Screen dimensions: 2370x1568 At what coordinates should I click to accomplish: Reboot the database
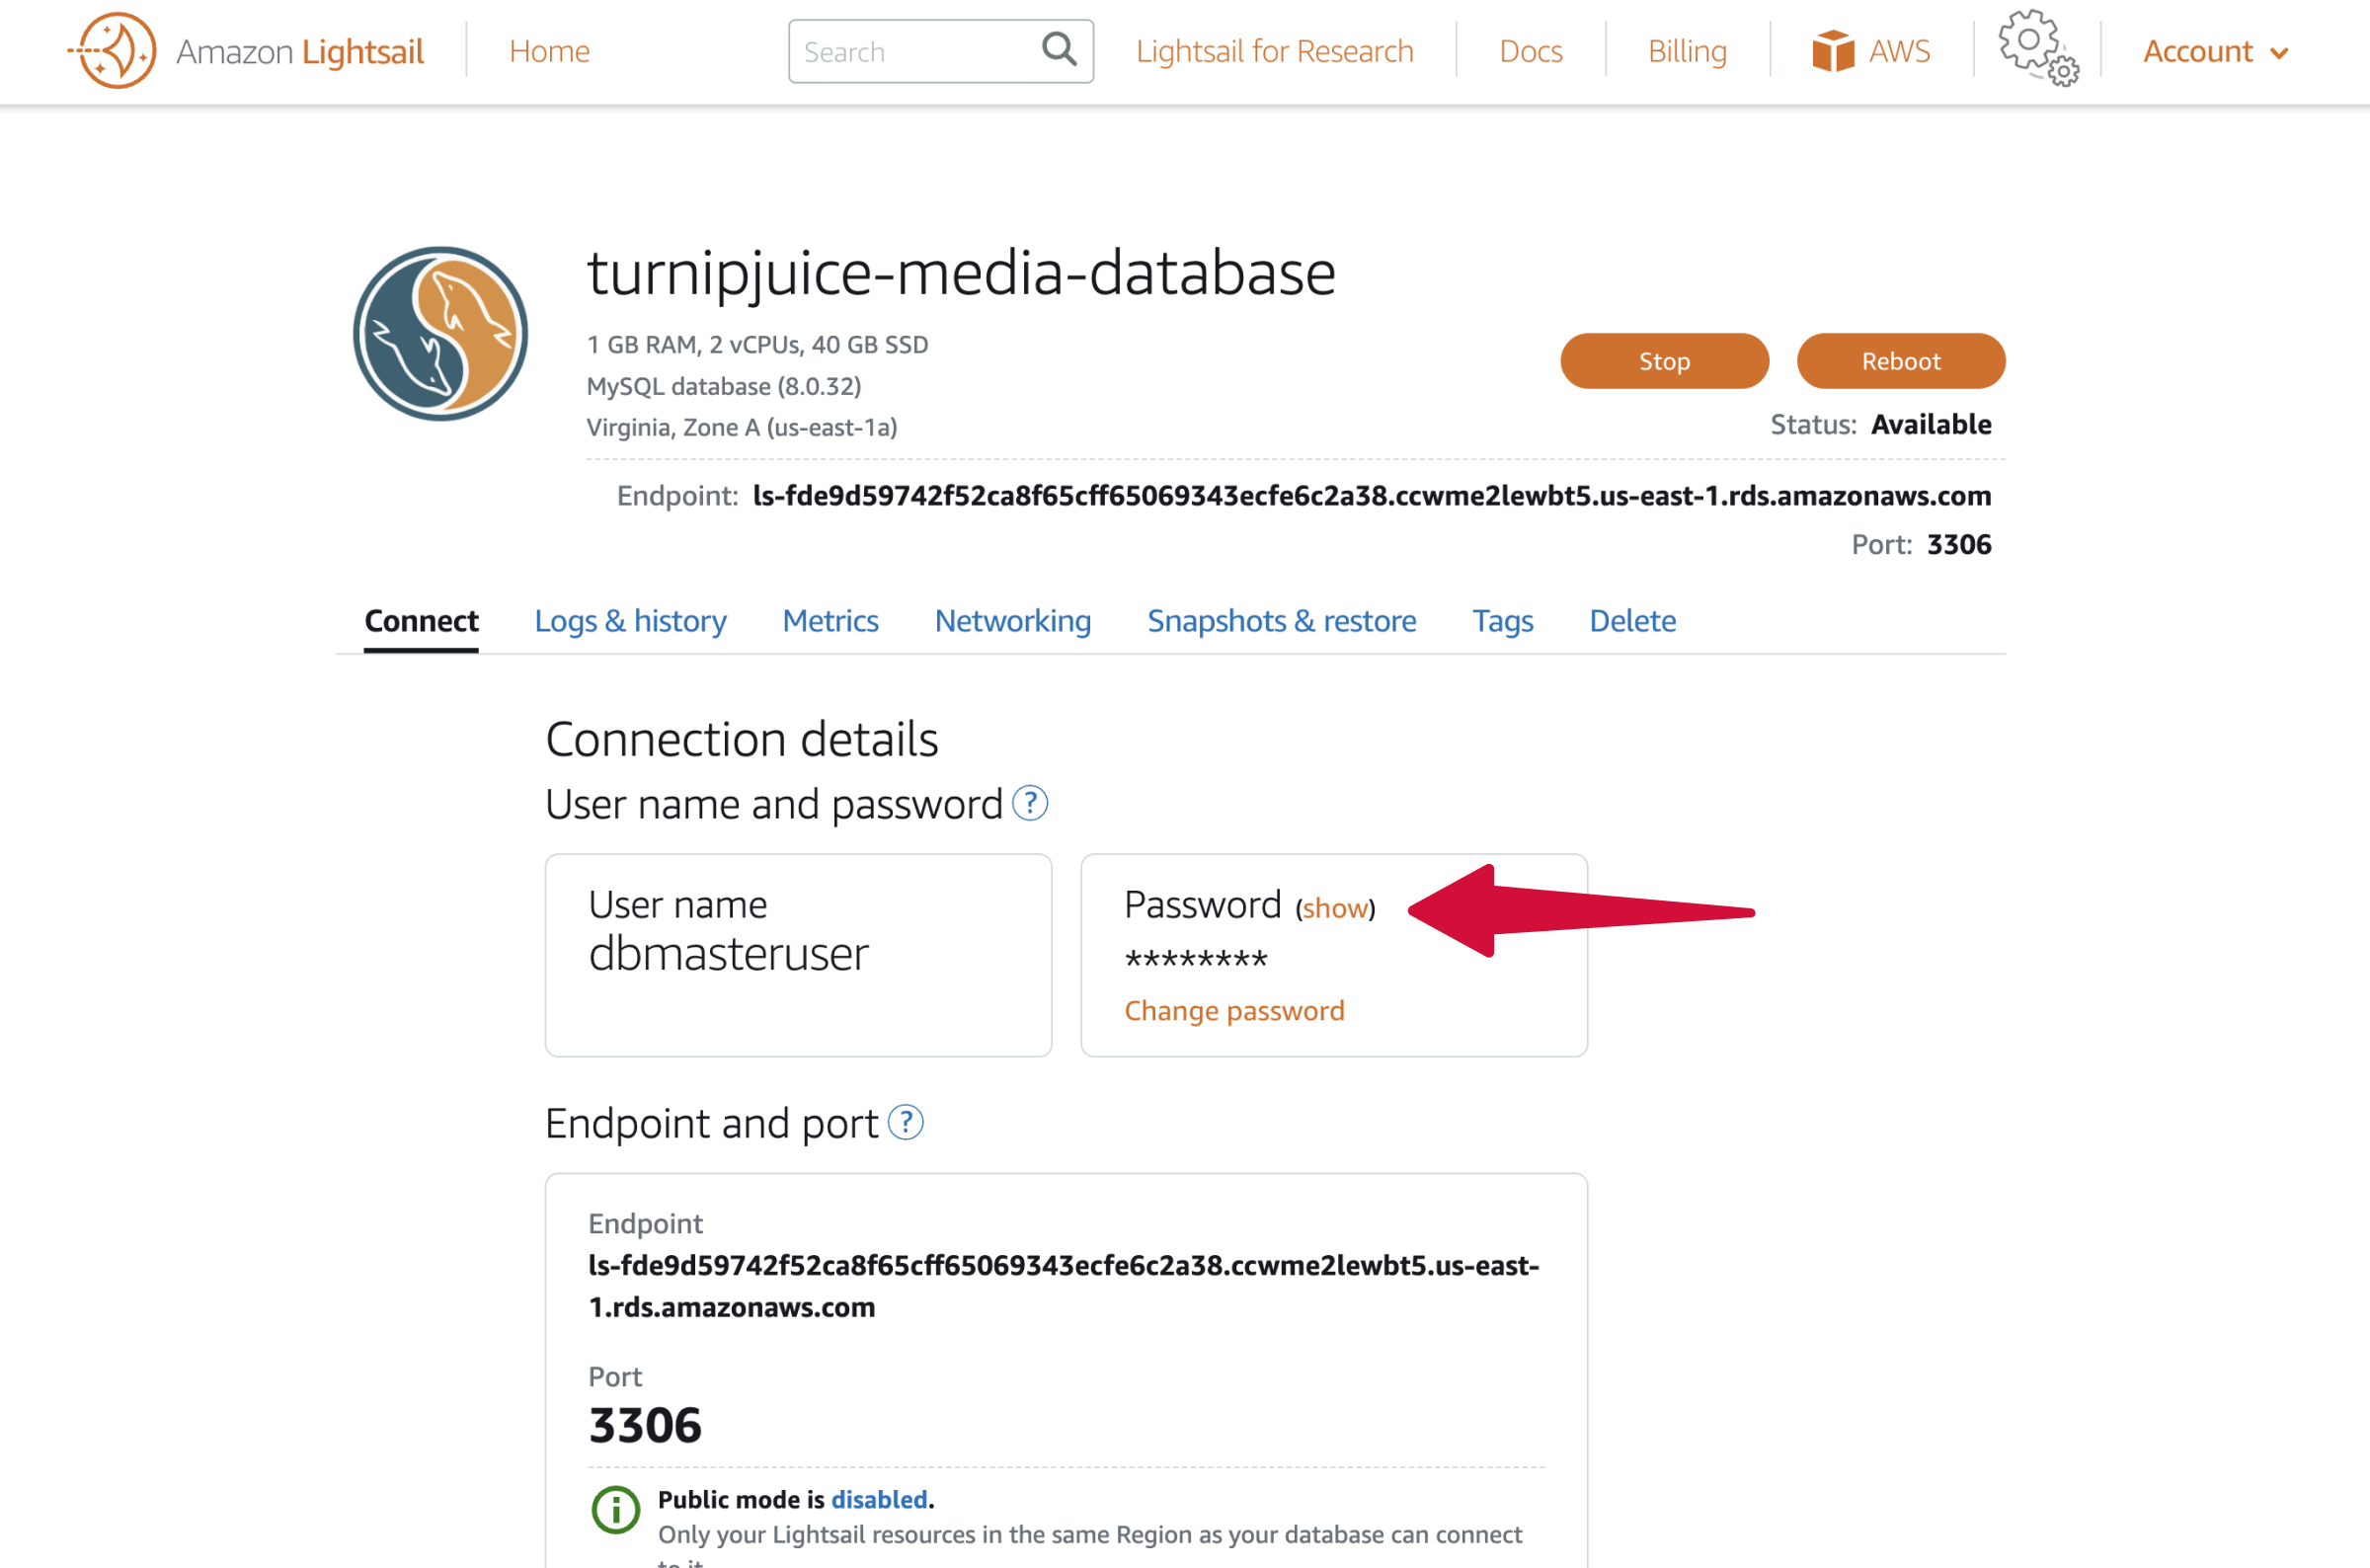[x=1900, y=361]
